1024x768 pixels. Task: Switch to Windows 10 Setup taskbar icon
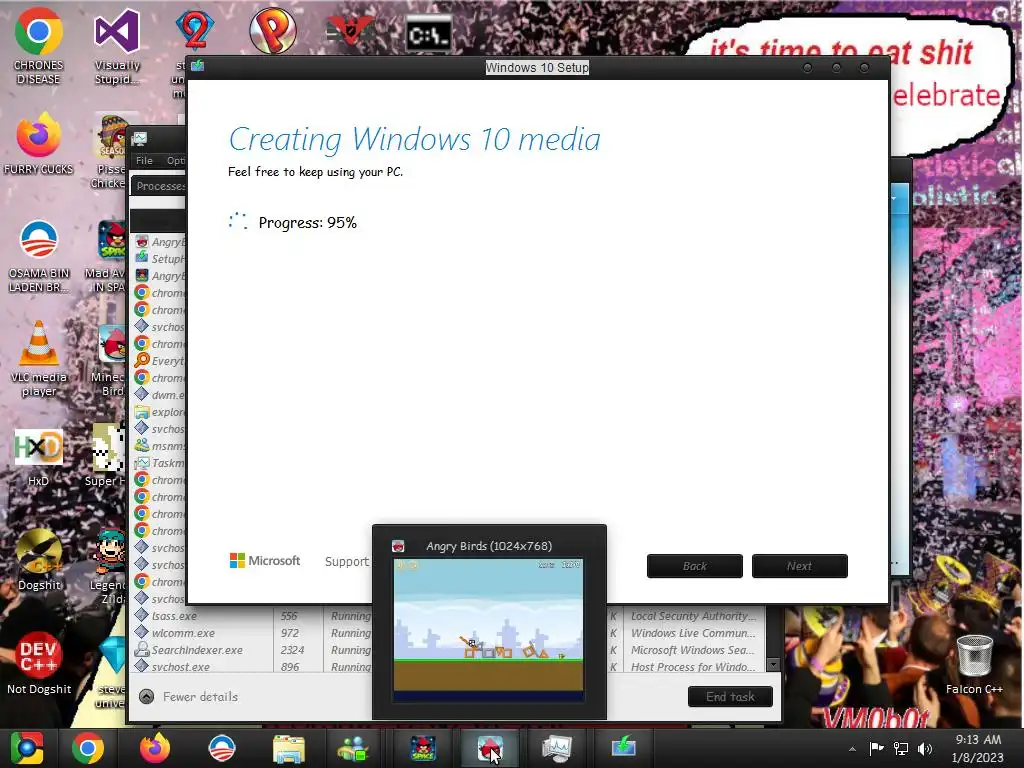point(624,748)
